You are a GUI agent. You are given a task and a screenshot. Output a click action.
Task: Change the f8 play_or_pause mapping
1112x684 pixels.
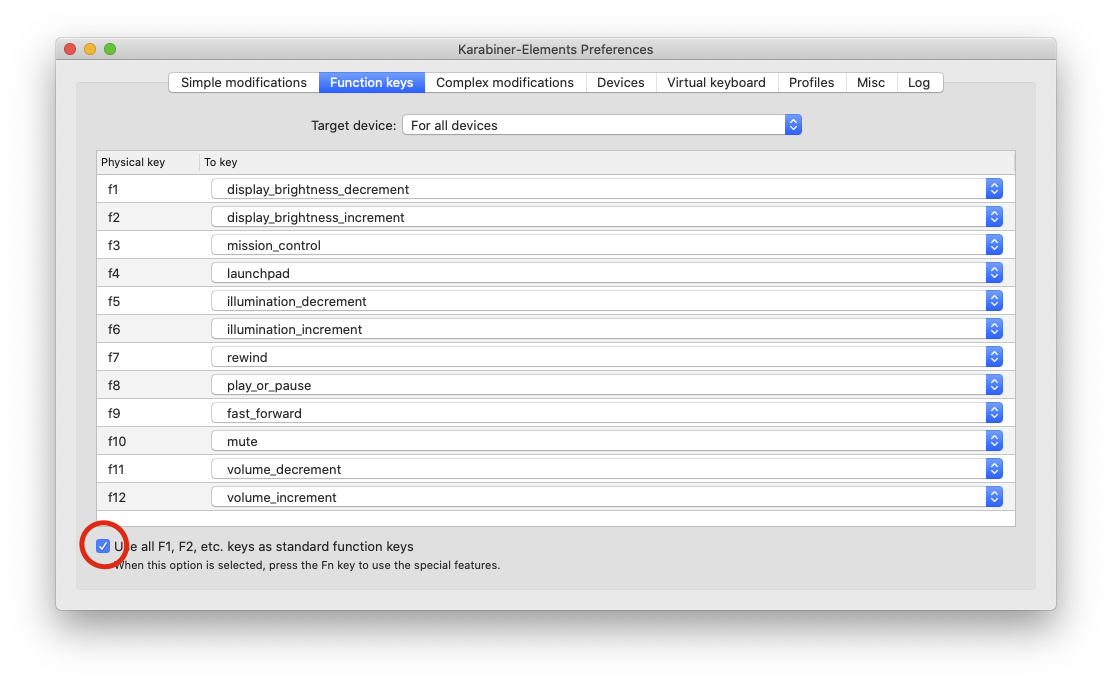click(x=607, y=385)
